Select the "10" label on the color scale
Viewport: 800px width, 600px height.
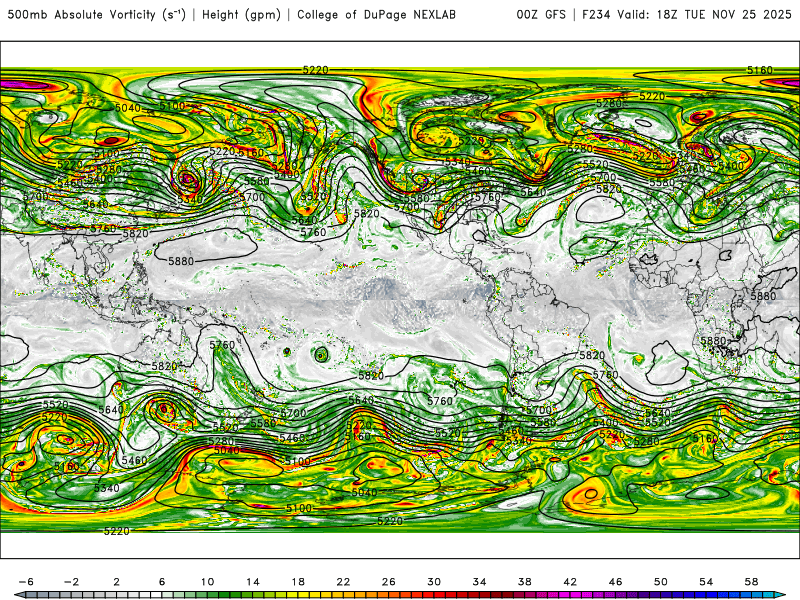click(x=207, y=582)
